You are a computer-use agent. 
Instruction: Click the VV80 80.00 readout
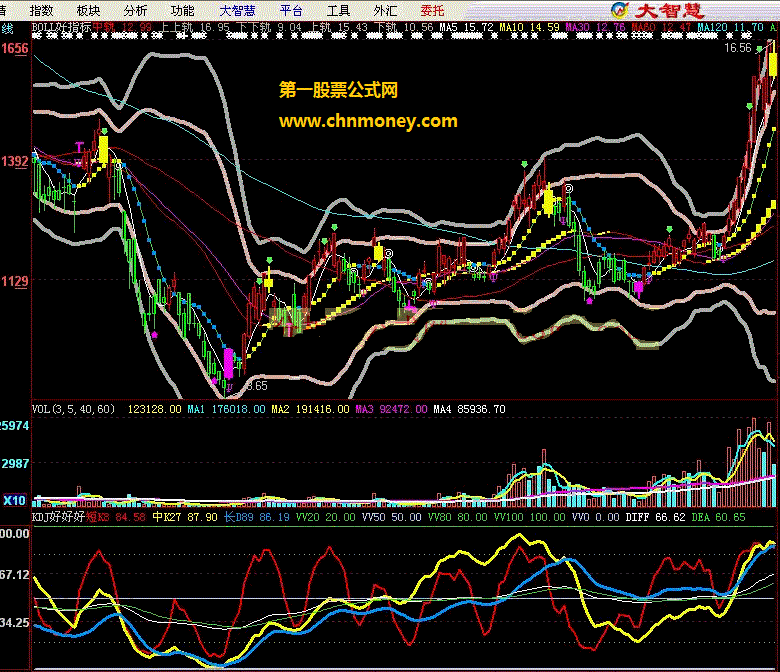click(x=458, y=517)
